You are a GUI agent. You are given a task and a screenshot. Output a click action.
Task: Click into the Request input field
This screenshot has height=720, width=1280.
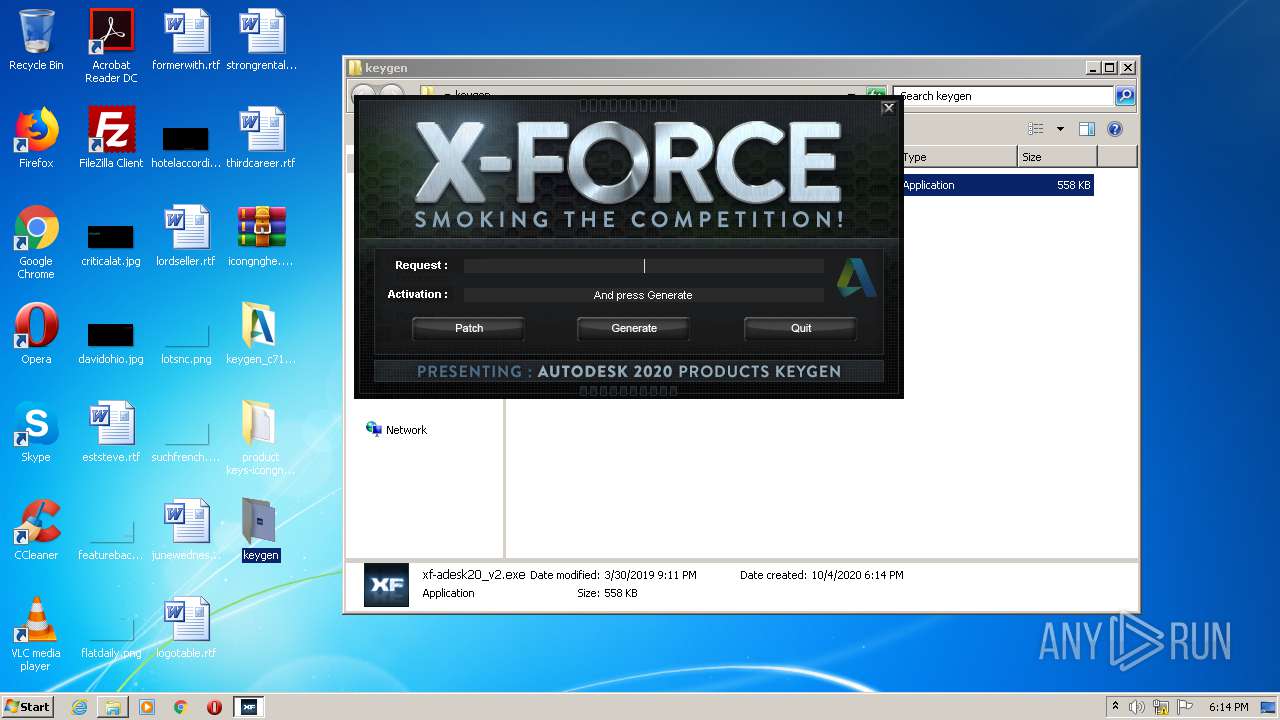[643, 266]
